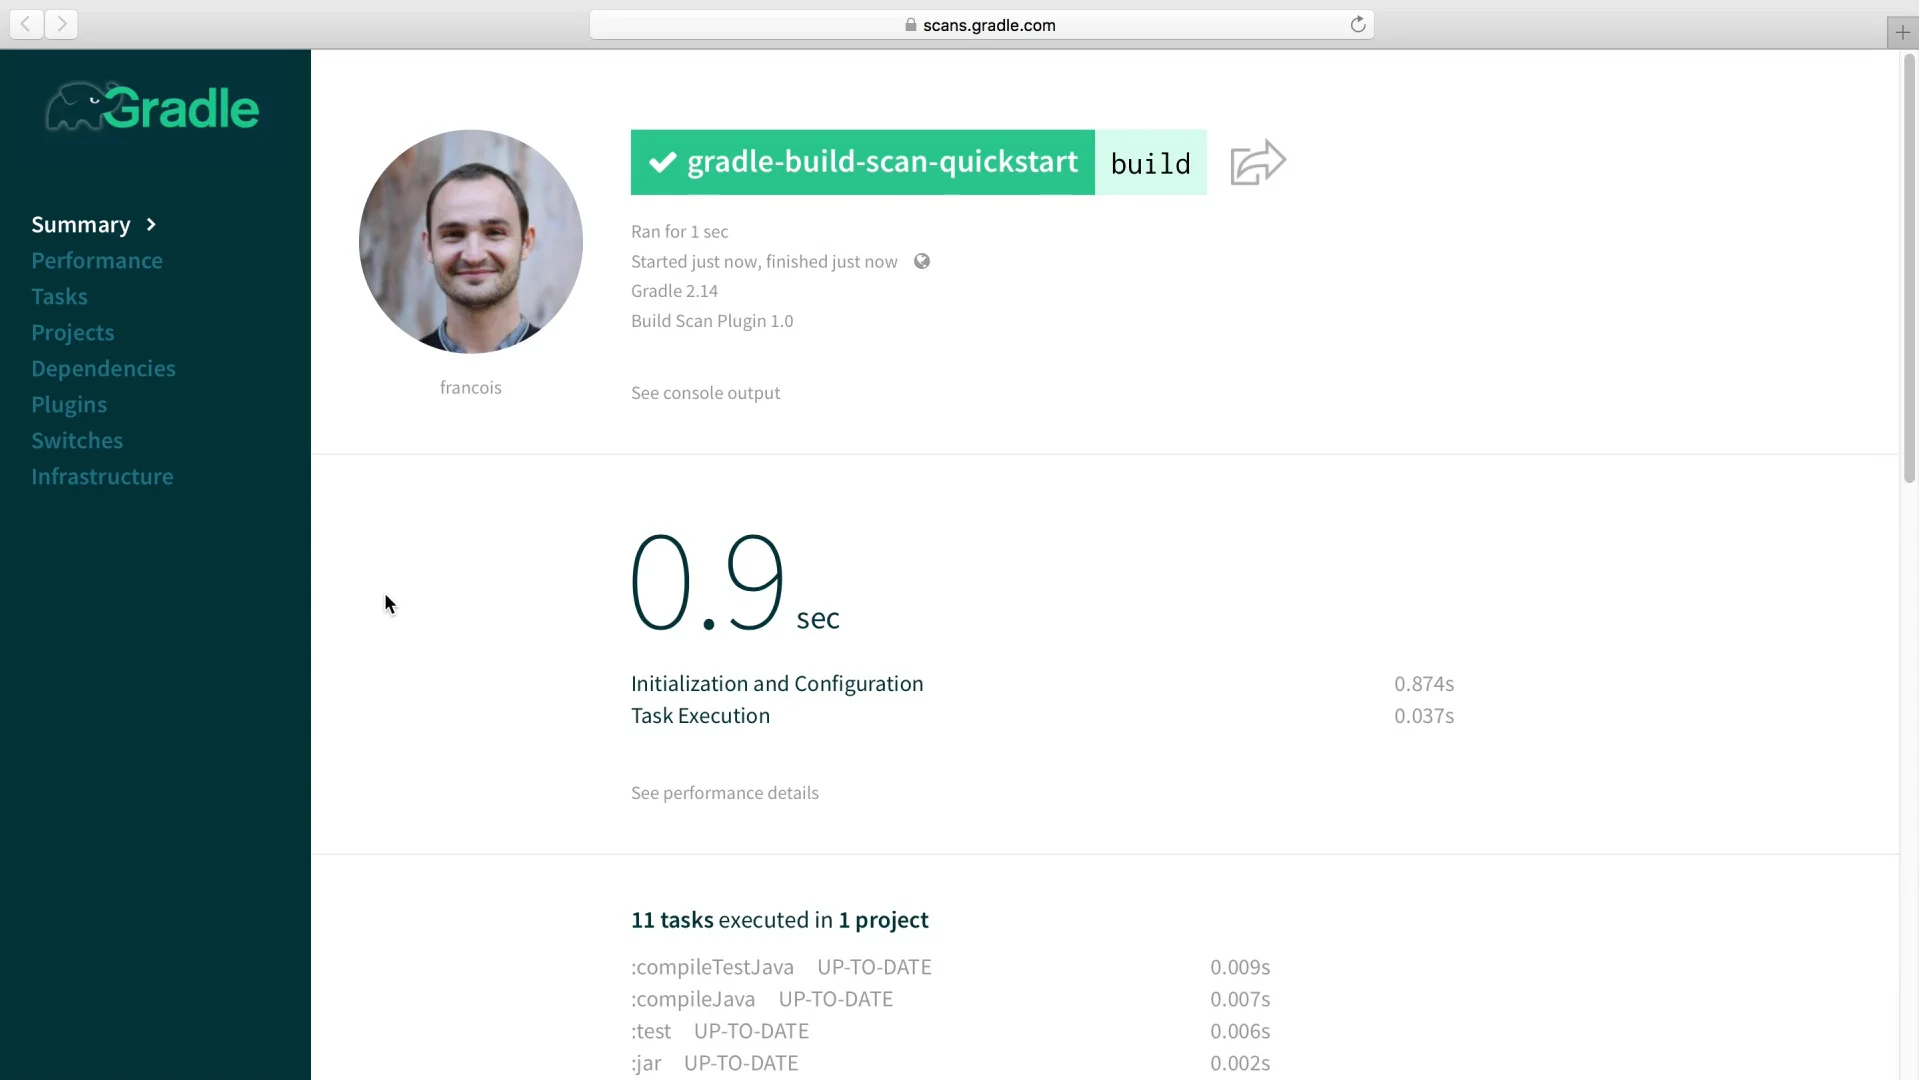This screenshot has width=1920, height=1080.
Task: Click the Task Execution row label
Action: tap(700, 716)
